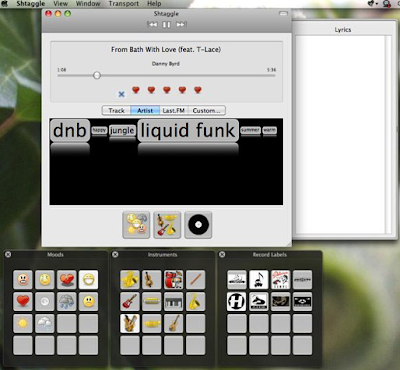Tag track with wooden flute instrument
The width and height of the screenshot is (400, 370).
pos(196,279)
